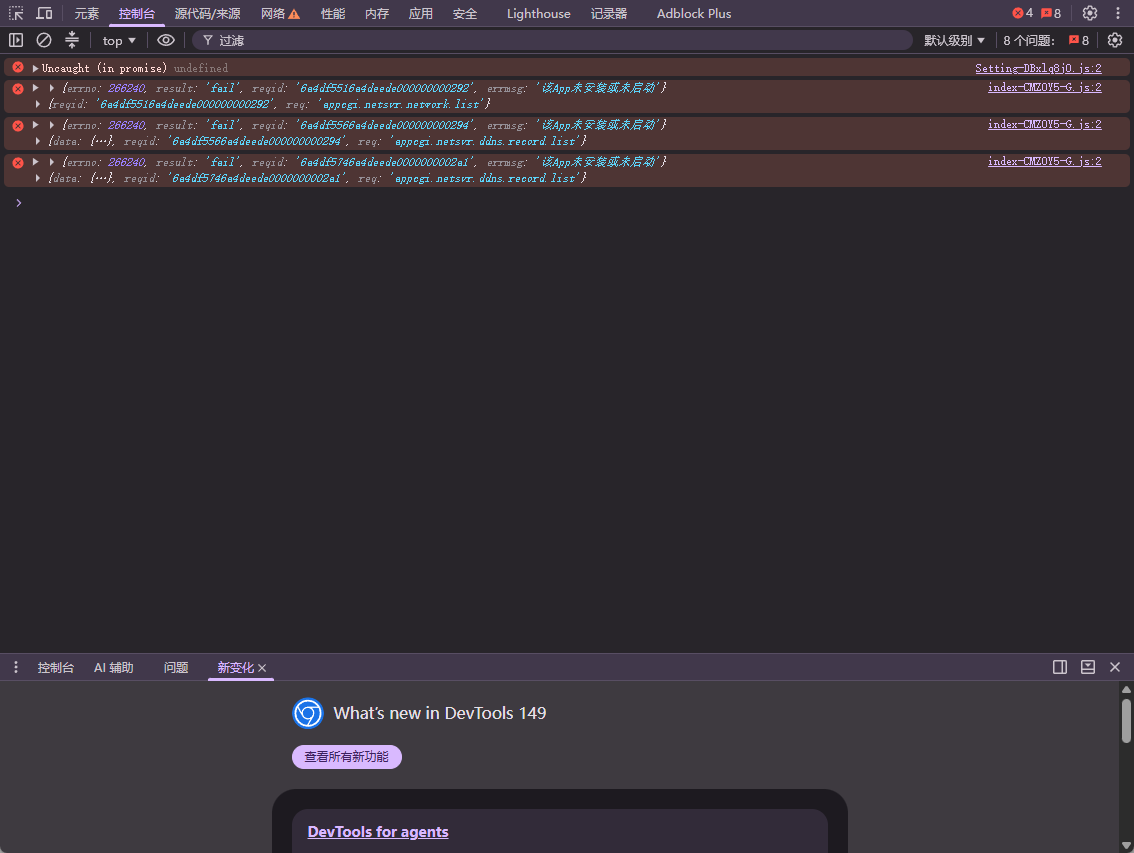Open the Lighthouse tab
The height and width of the screenshot is (853, 1134).
pos(538,13)
